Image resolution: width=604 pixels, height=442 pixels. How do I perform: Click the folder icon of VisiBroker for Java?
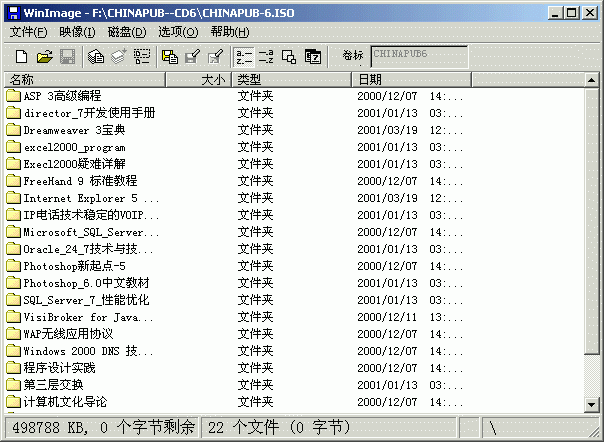point(13,317)
